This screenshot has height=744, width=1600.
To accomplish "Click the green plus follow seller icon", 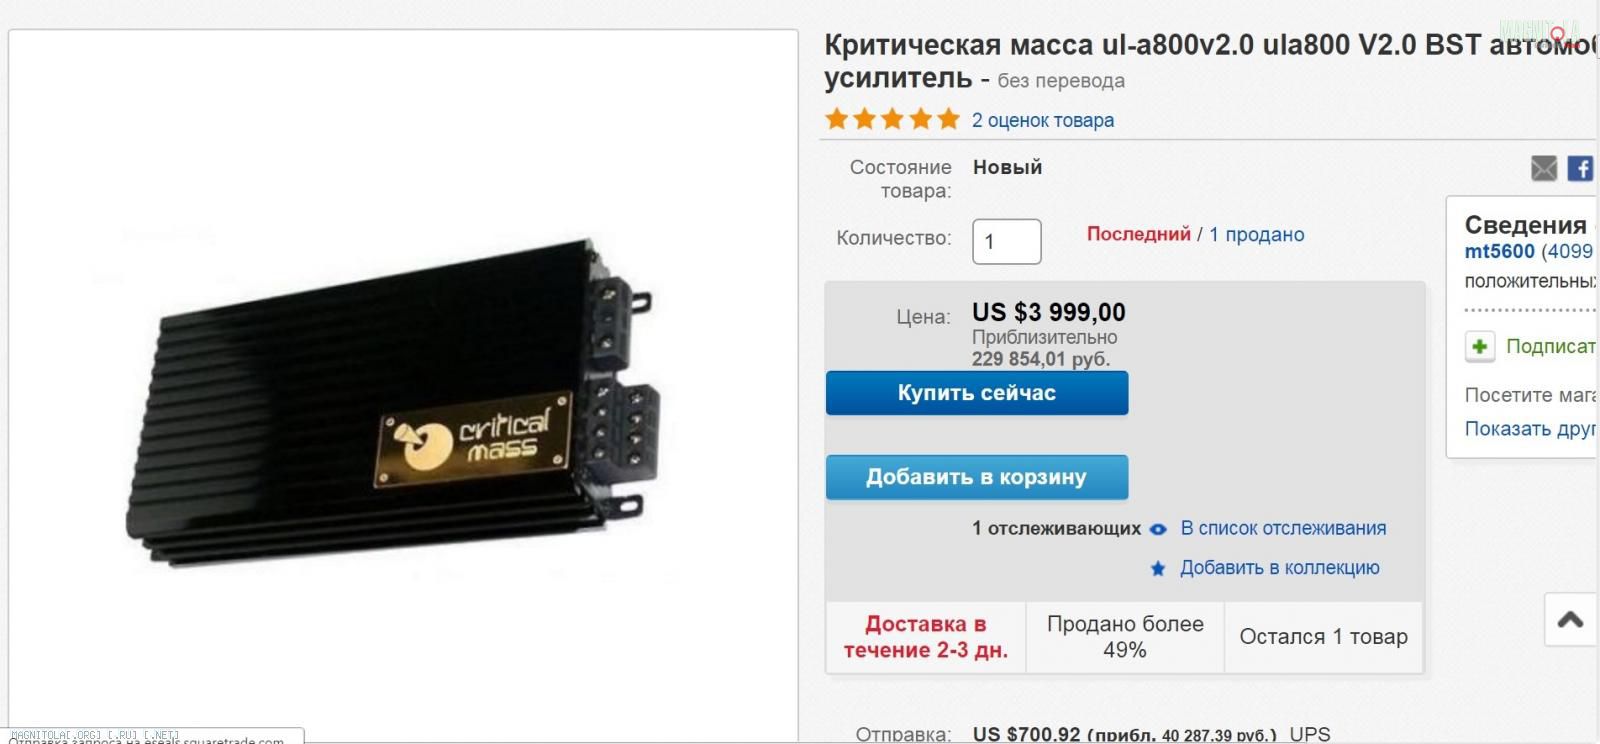I will (x=1480, y=347).
